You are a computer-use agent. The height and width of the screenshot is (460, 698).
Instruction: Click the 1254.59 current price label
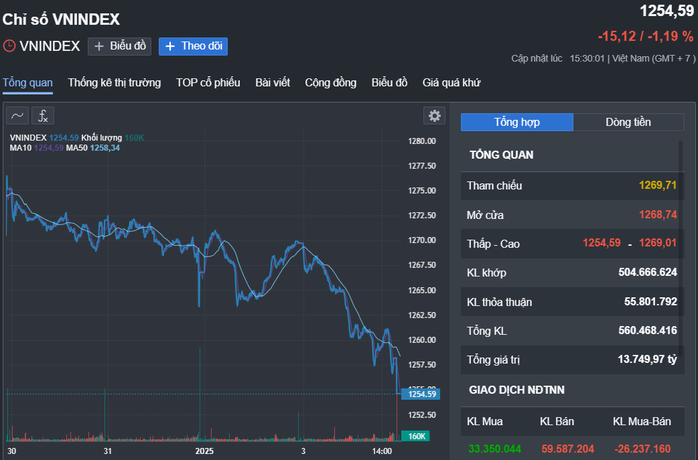[421, 394]
